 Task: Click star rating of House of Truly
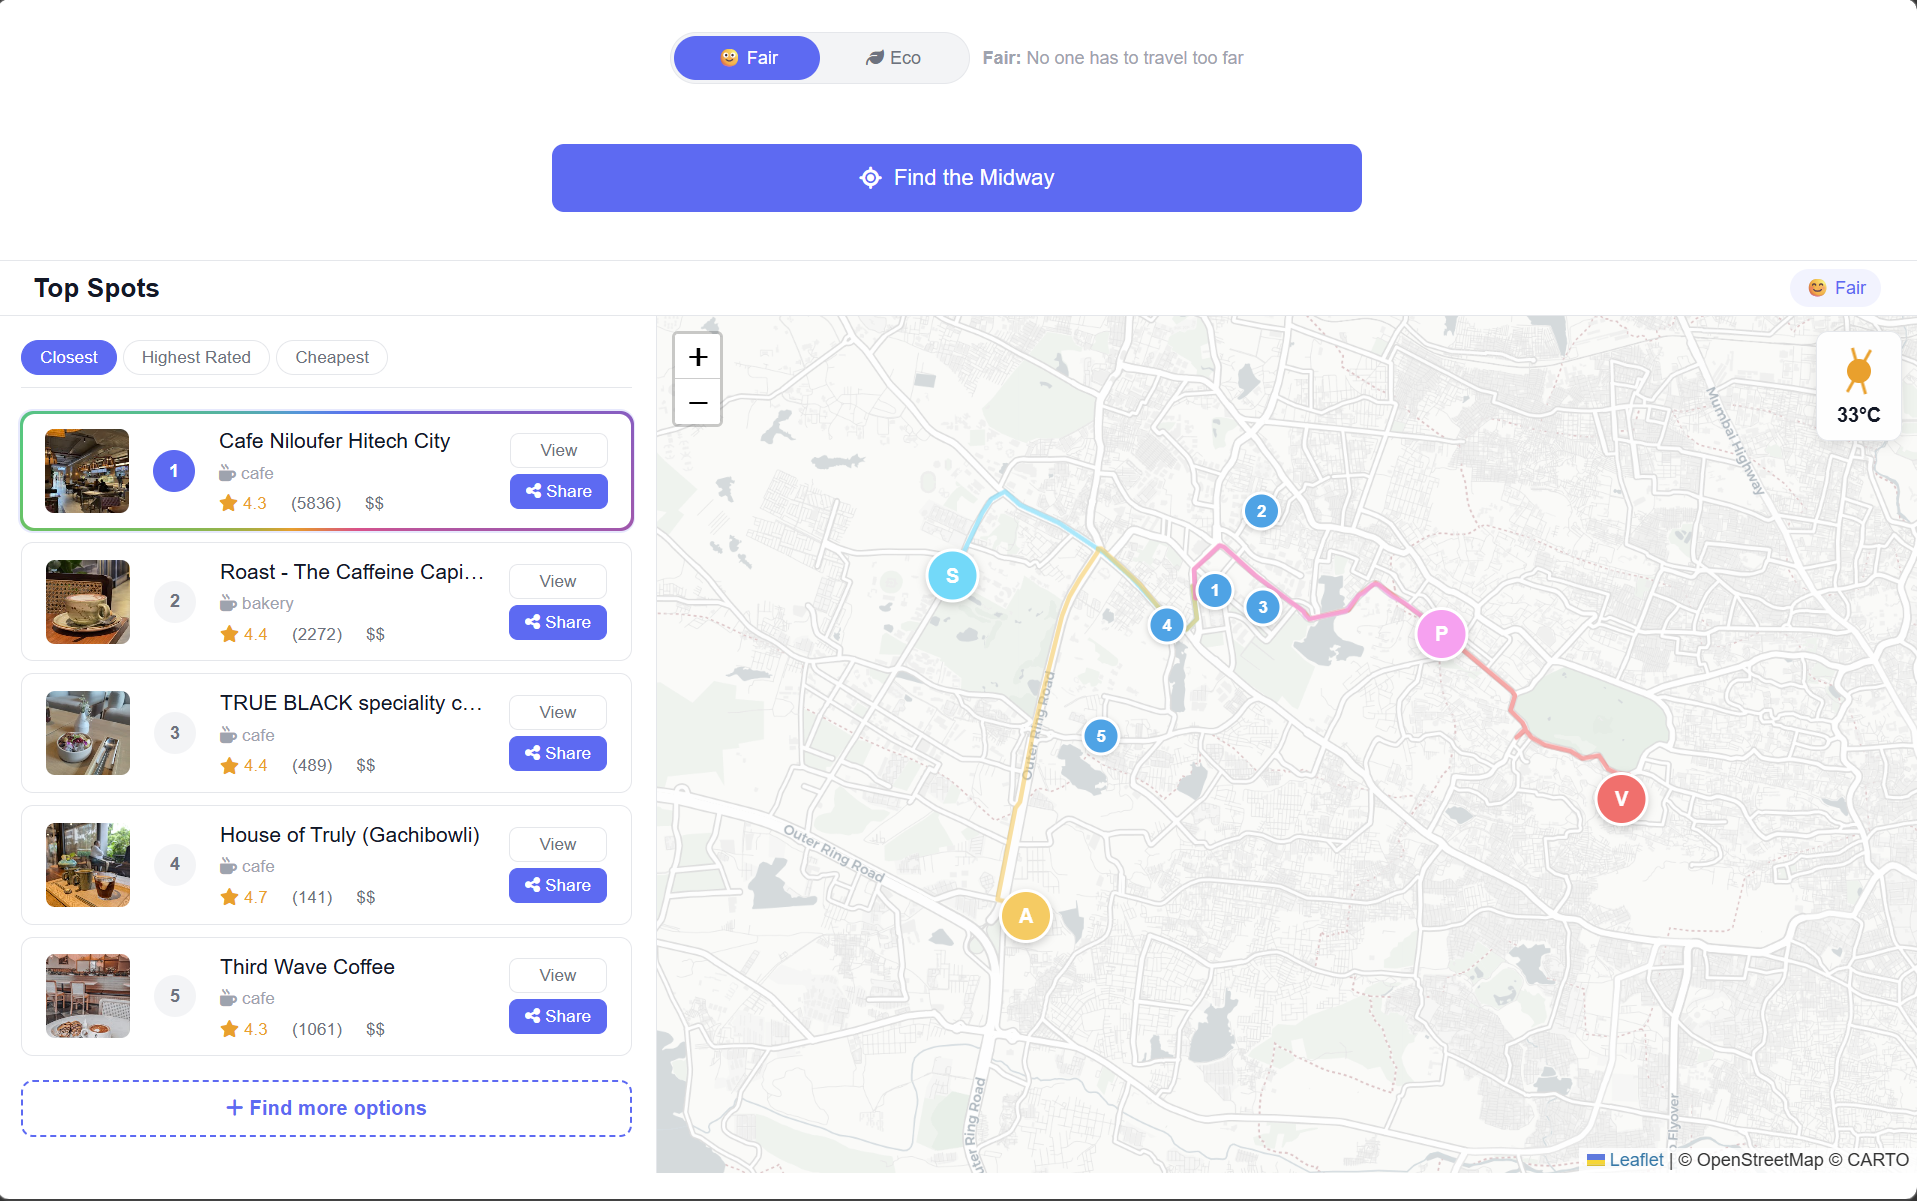(x=244, y=897)
